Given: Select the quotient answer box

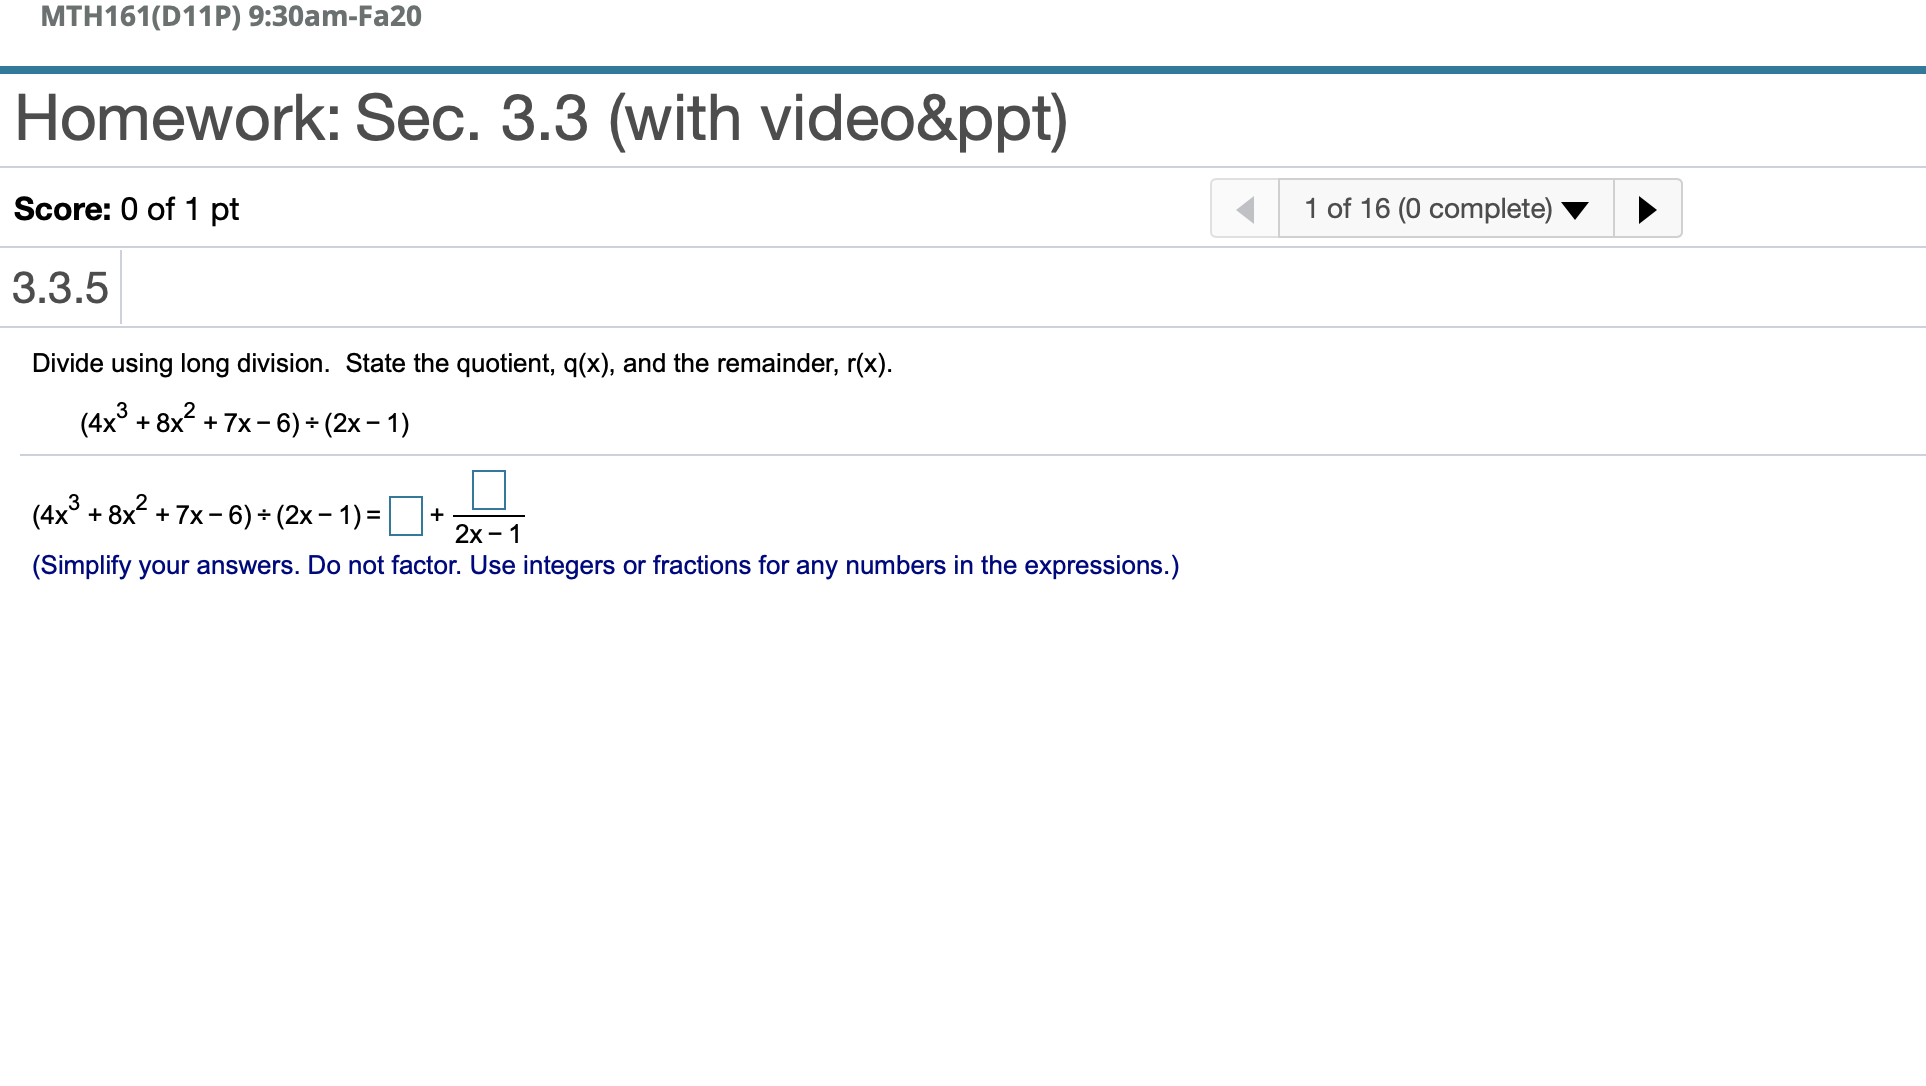Looking at the screenshot, I should pos(406,516).
